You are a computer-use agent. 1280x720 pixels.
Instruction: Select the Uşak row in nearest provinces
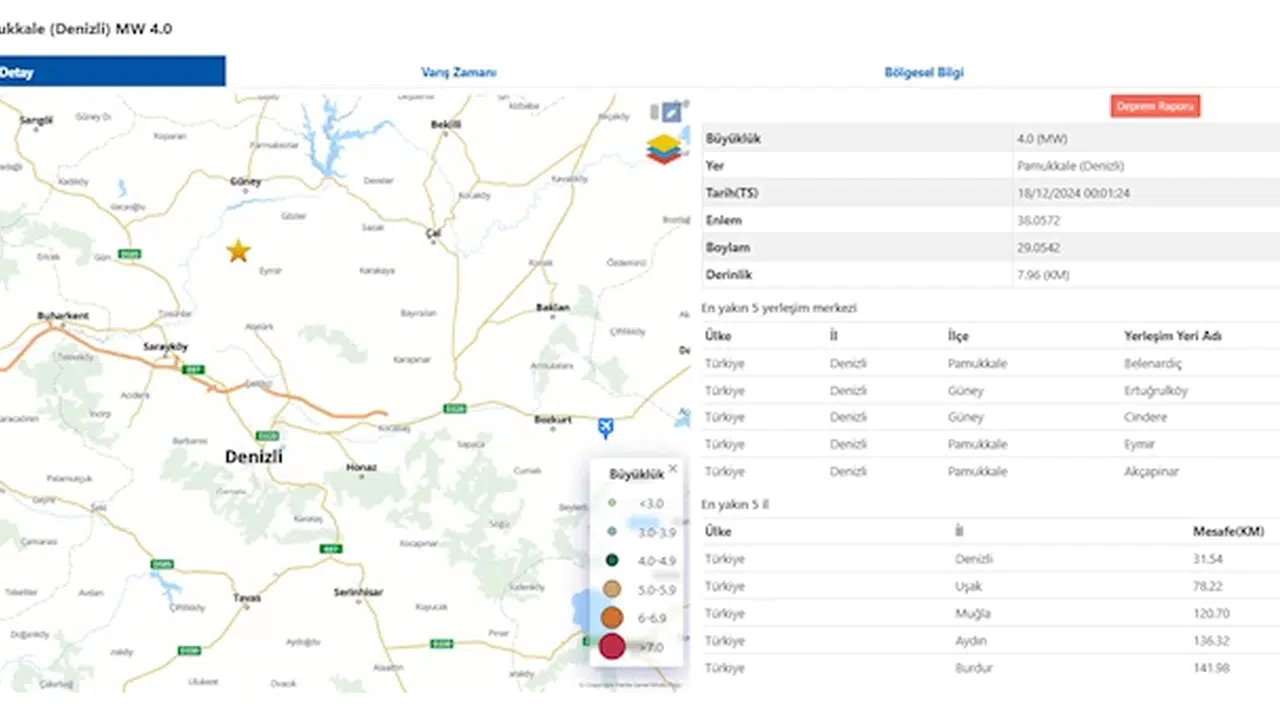tap(990, 586)
